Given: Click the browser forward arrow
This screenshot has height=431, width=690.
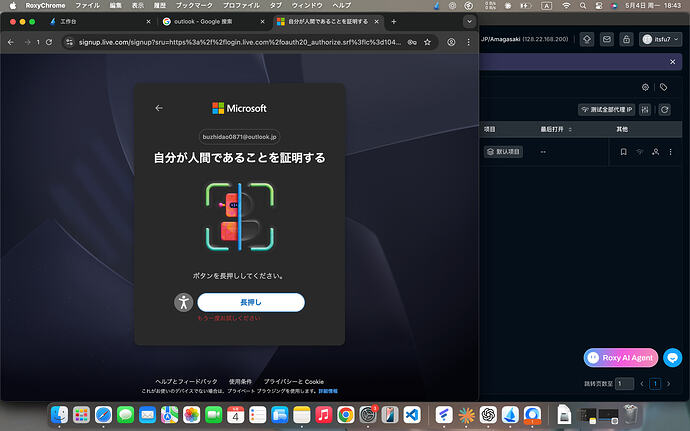Looking at the screenshot, I should pyautogui.click(x=27, y=42).
